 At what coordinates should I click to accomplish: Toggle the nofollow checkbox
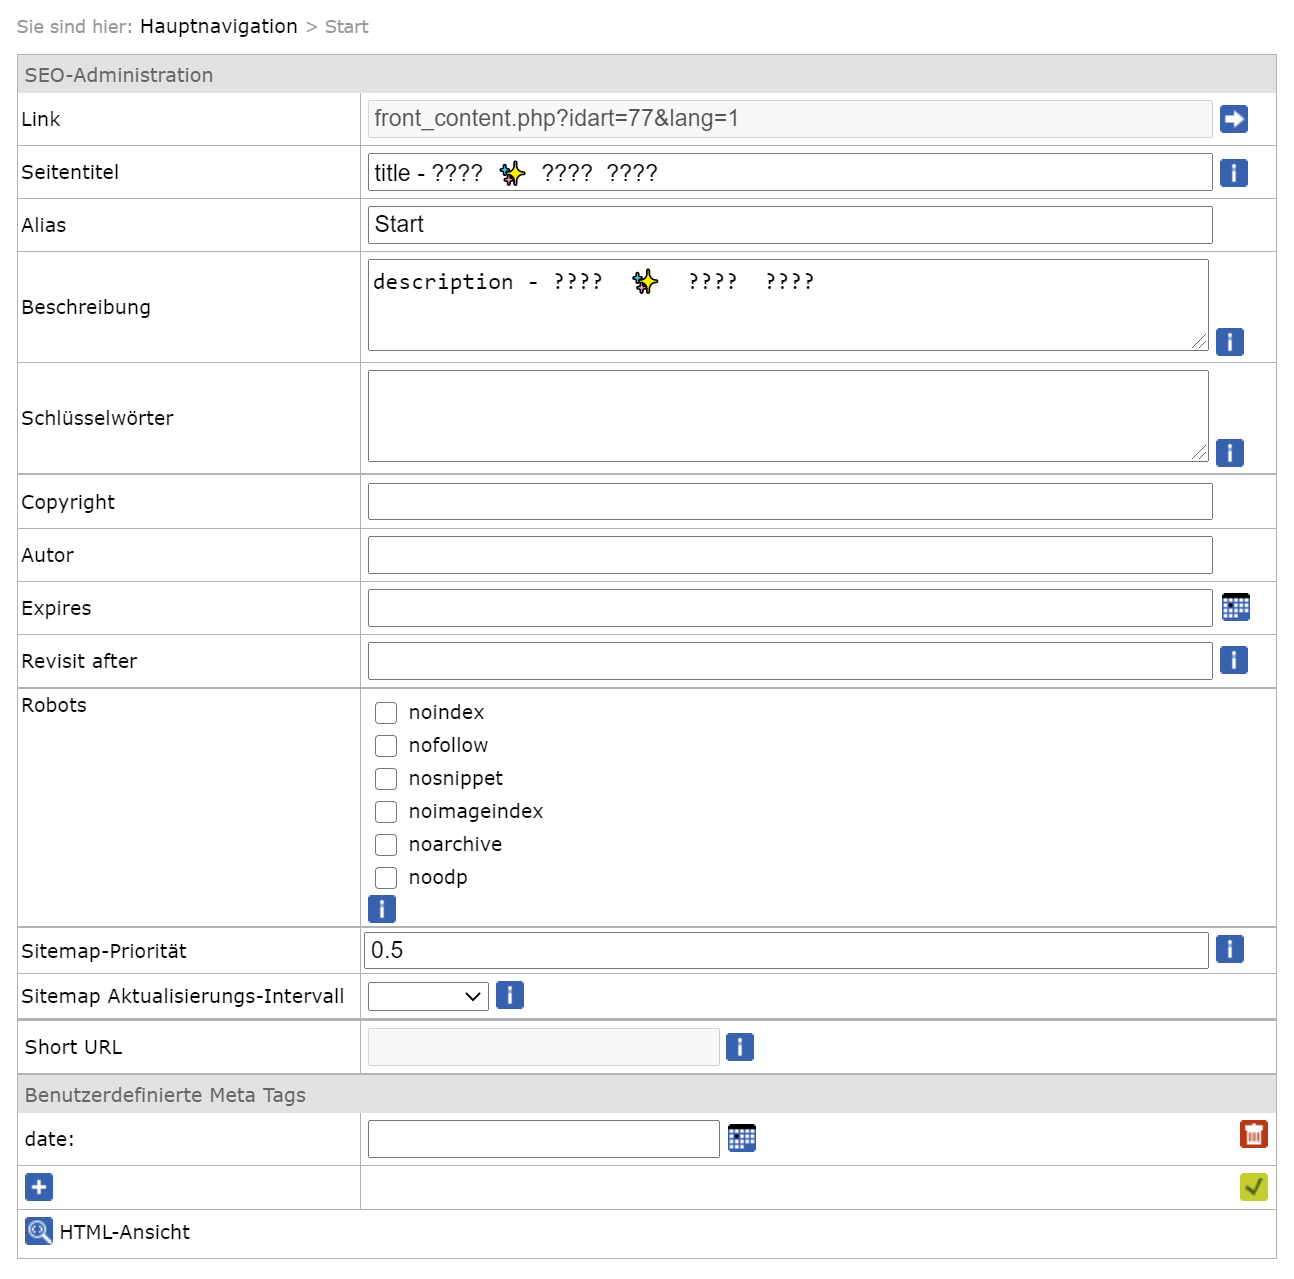(386, 746)
